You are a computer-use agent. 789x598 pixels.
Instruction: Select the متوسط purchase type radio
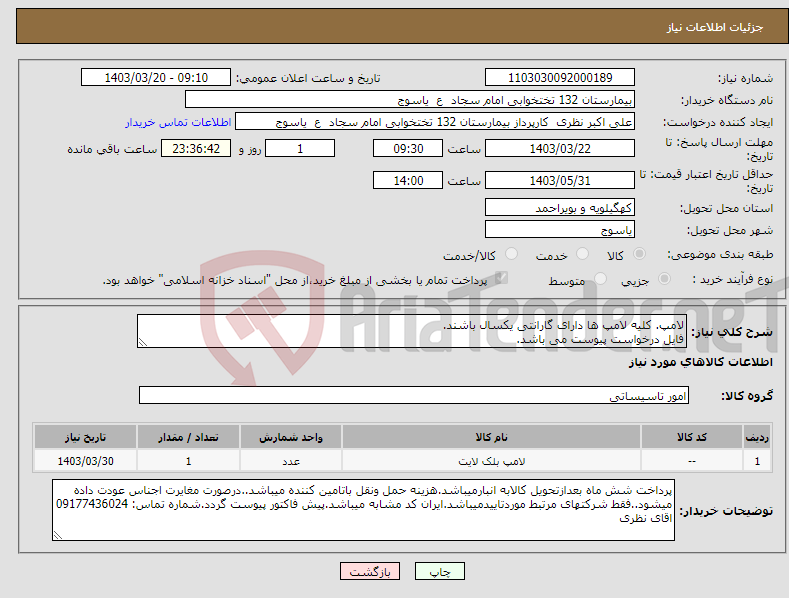click(600, 278)
